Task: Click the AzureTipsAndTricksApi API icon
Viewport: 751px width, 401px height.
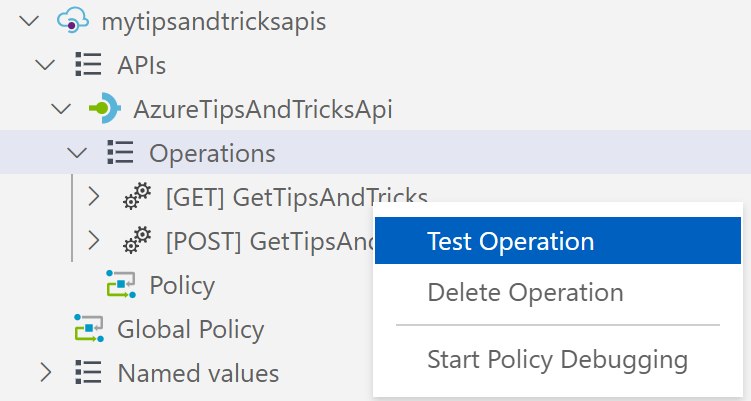Action: pos(104,108)
